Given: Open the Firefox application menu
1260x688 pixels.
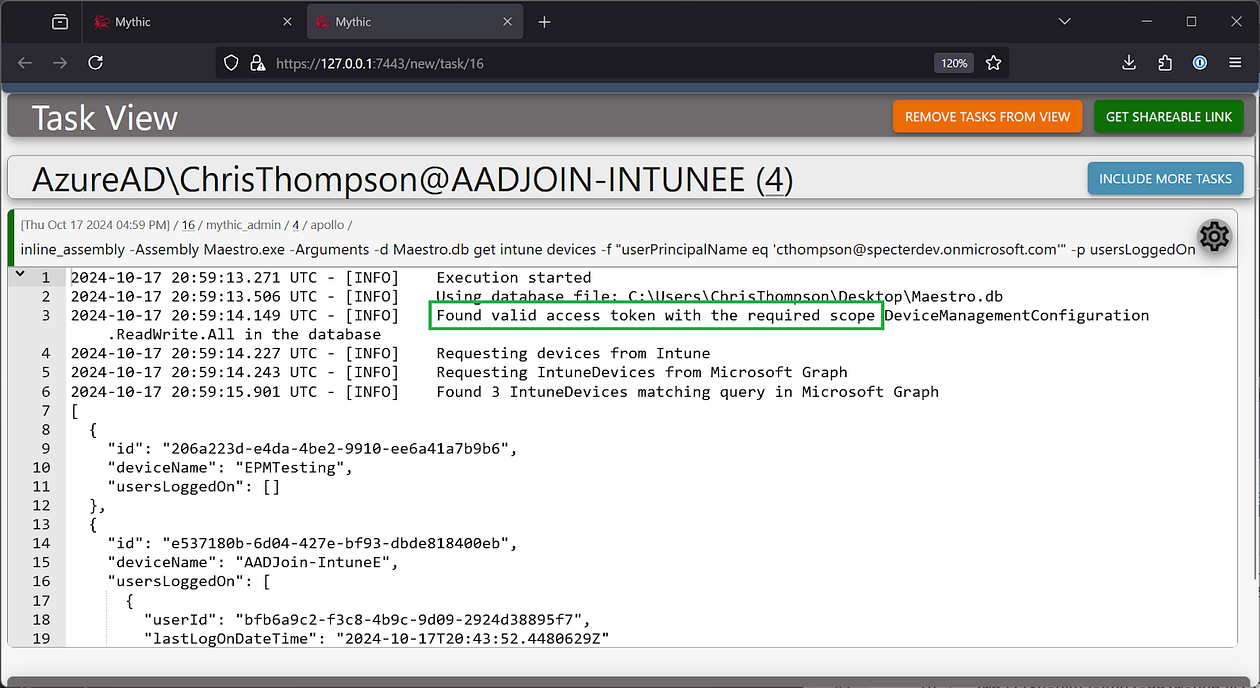Looking at the screenshot, I should (1235, 63).
